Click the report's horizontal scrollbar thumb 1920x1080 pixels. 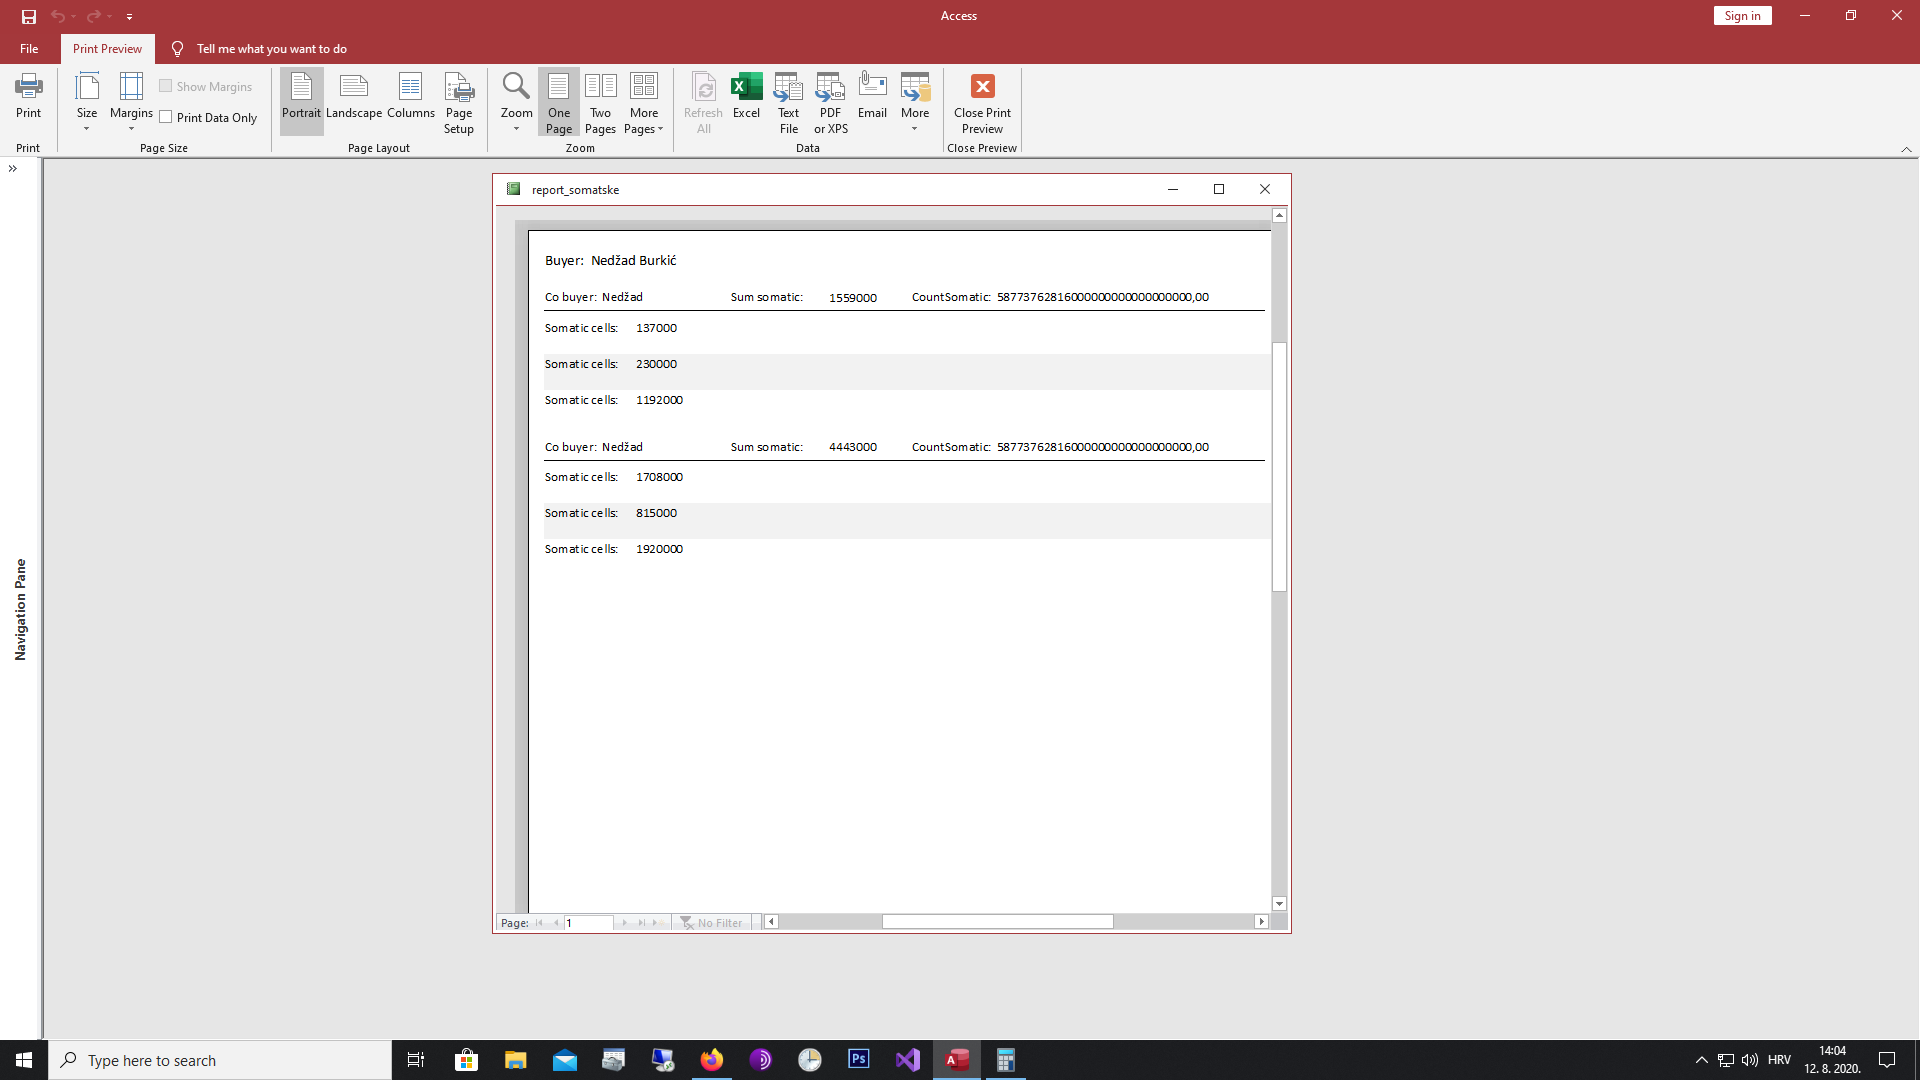click(x=997, y=922)
